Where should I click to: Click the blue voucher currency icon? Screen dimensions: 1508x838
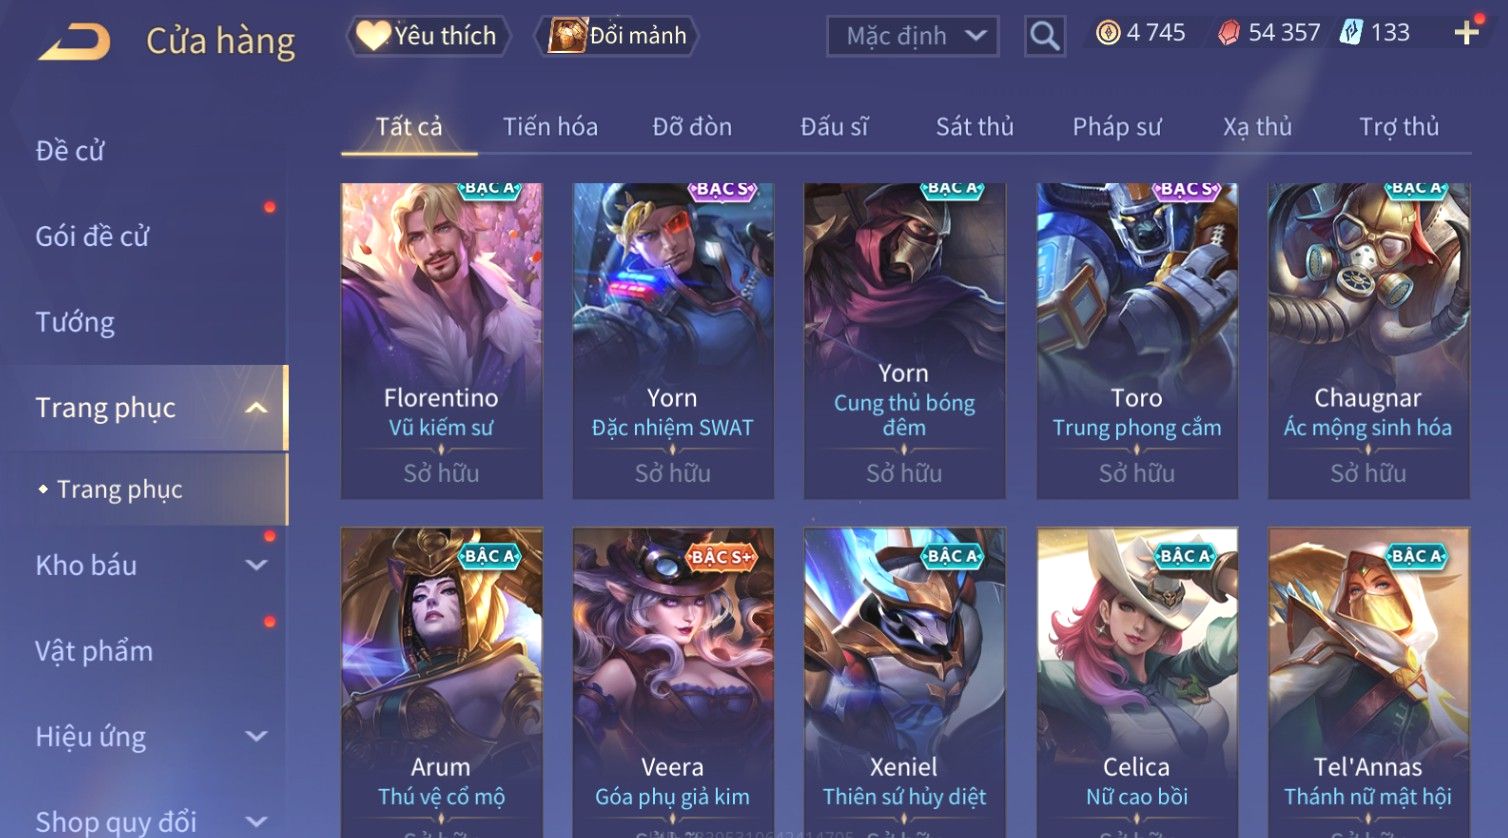coord(1351,33)
